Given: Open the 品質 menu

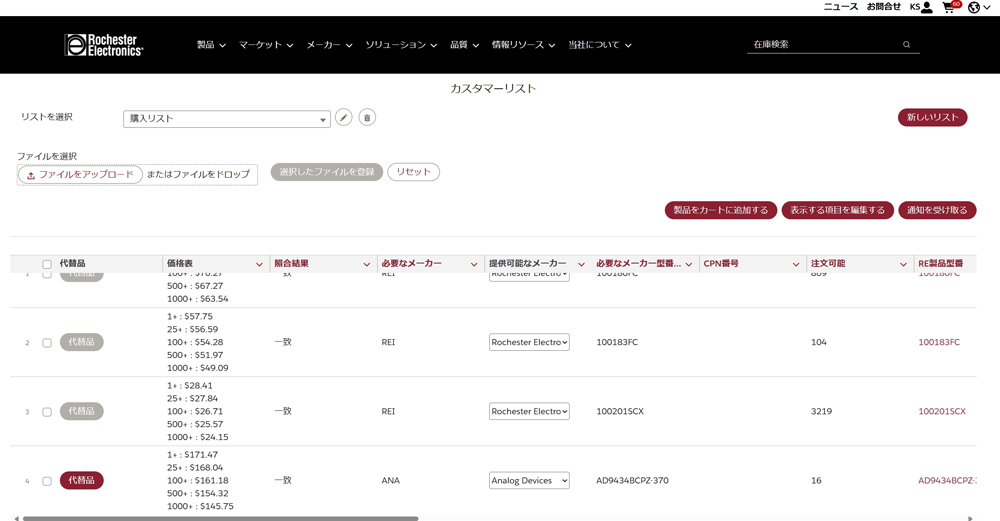Looking at the screenshot, I should pos(464,45).
